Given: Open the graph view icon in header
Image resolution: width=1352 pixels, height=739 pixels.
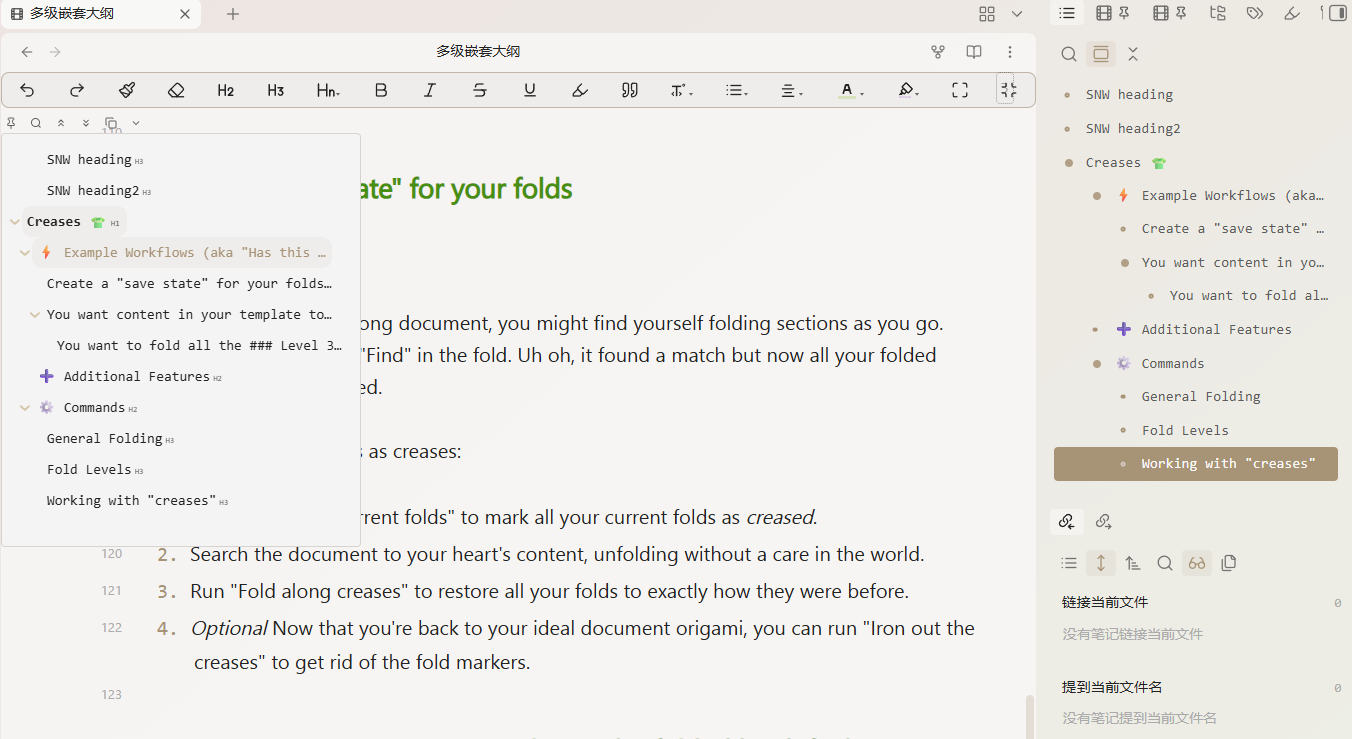Looking at the screenshot, I should click(x=938, y=52).
